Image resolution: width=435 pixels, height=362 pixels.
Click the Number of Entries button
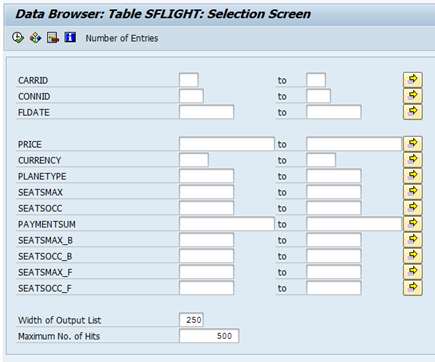[x=122, y=38]
